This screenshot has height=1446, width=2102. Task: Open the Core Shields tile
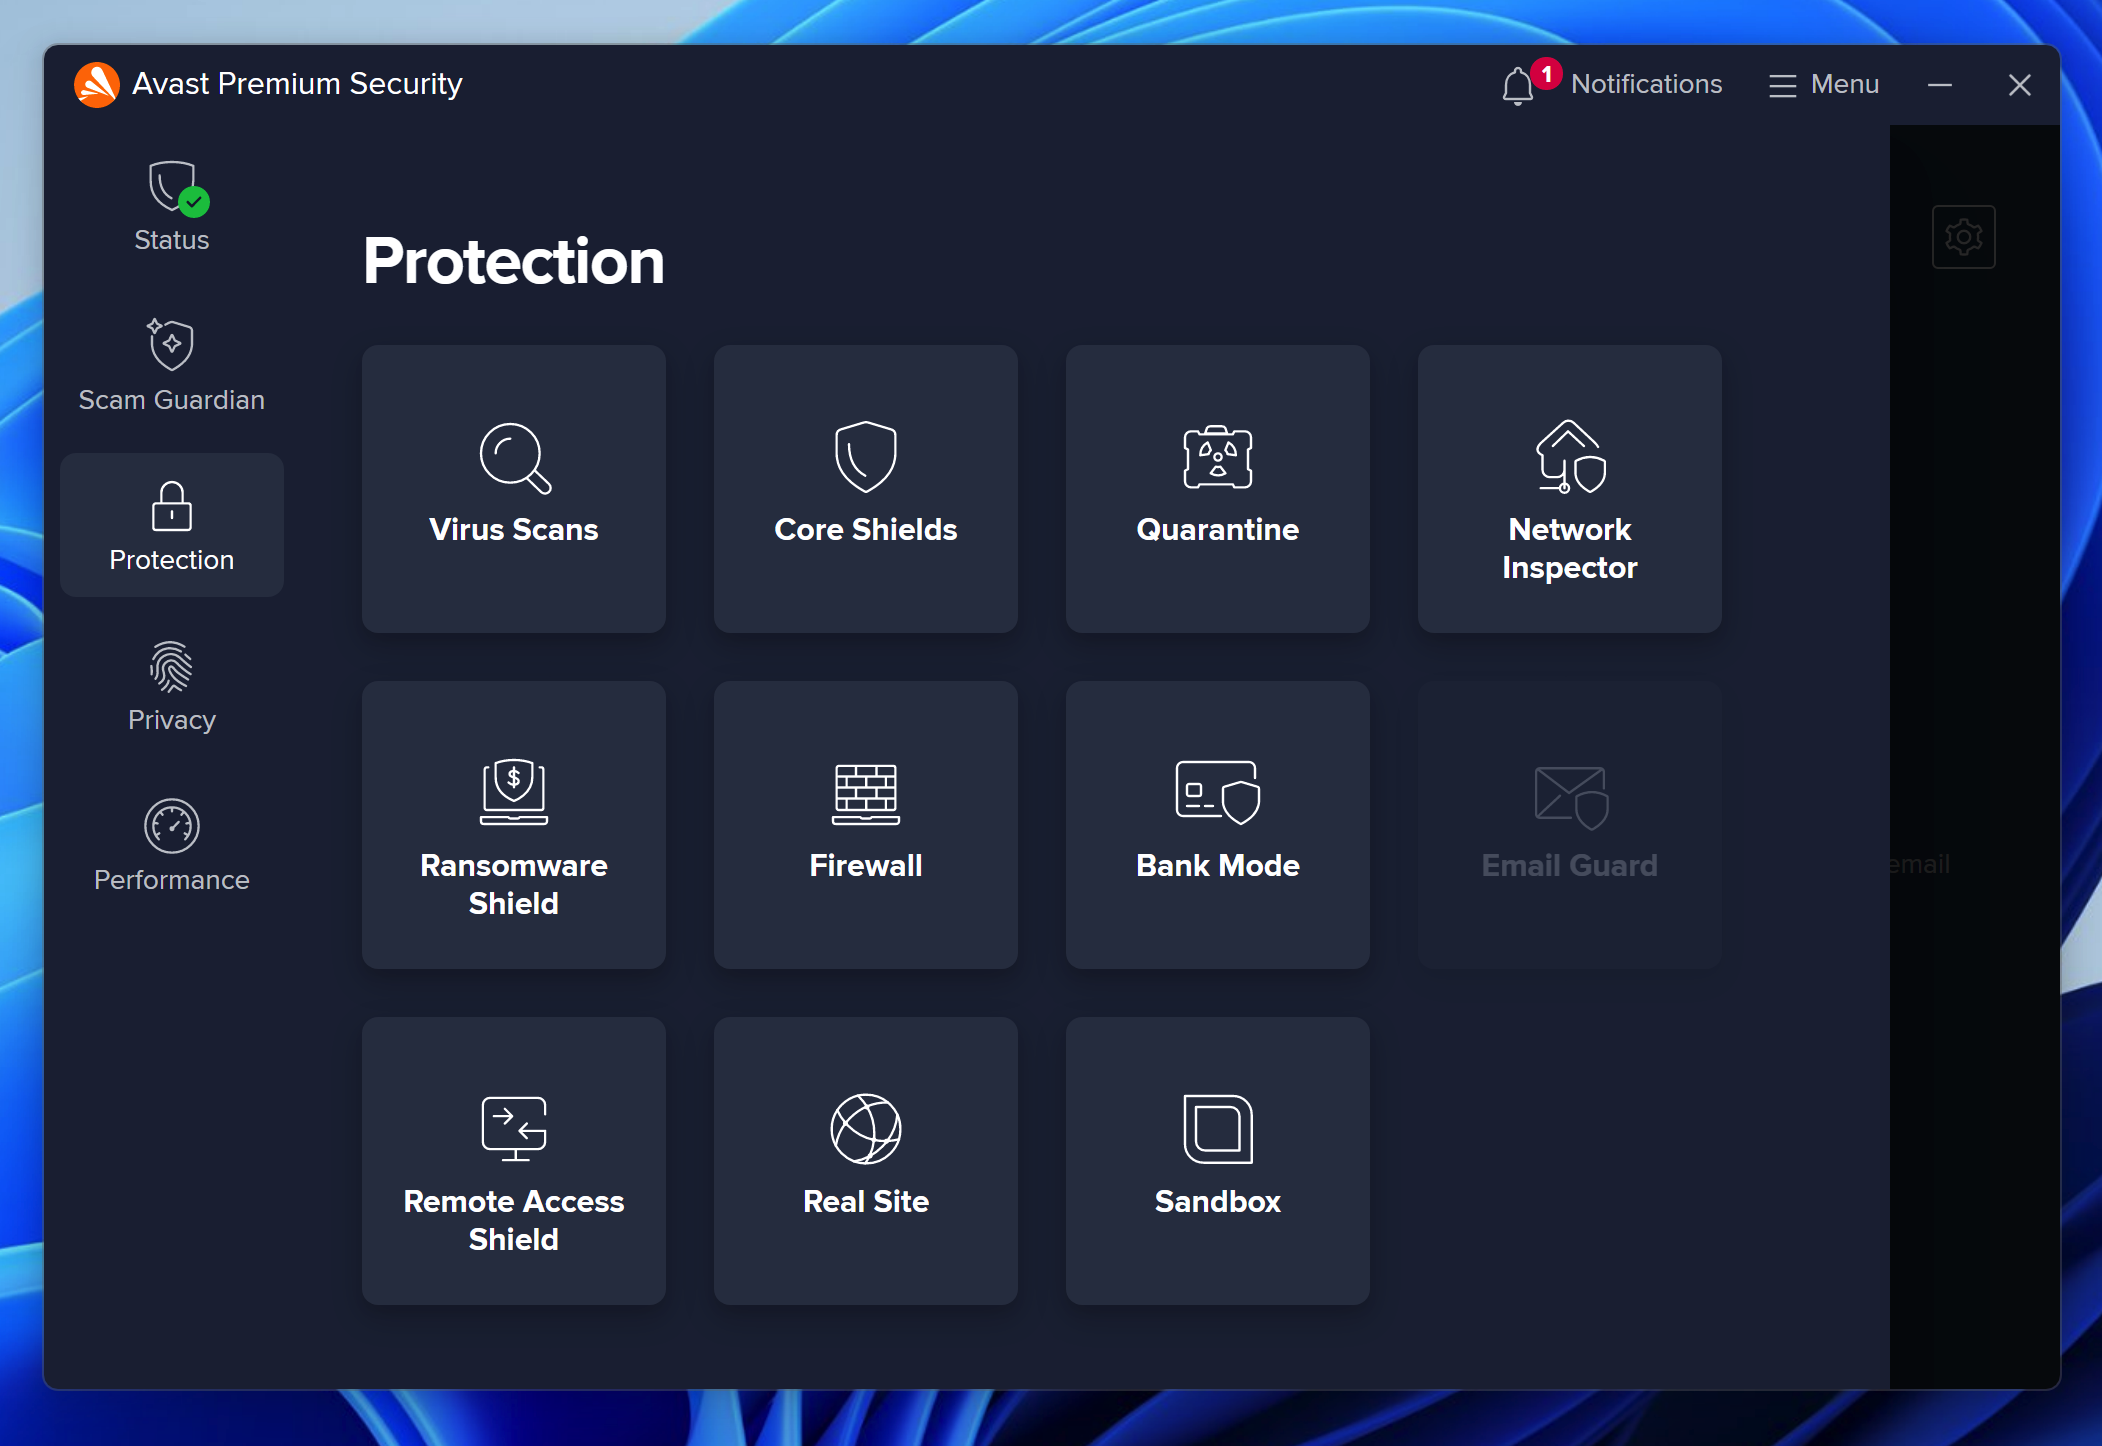(x=866, y=489)
